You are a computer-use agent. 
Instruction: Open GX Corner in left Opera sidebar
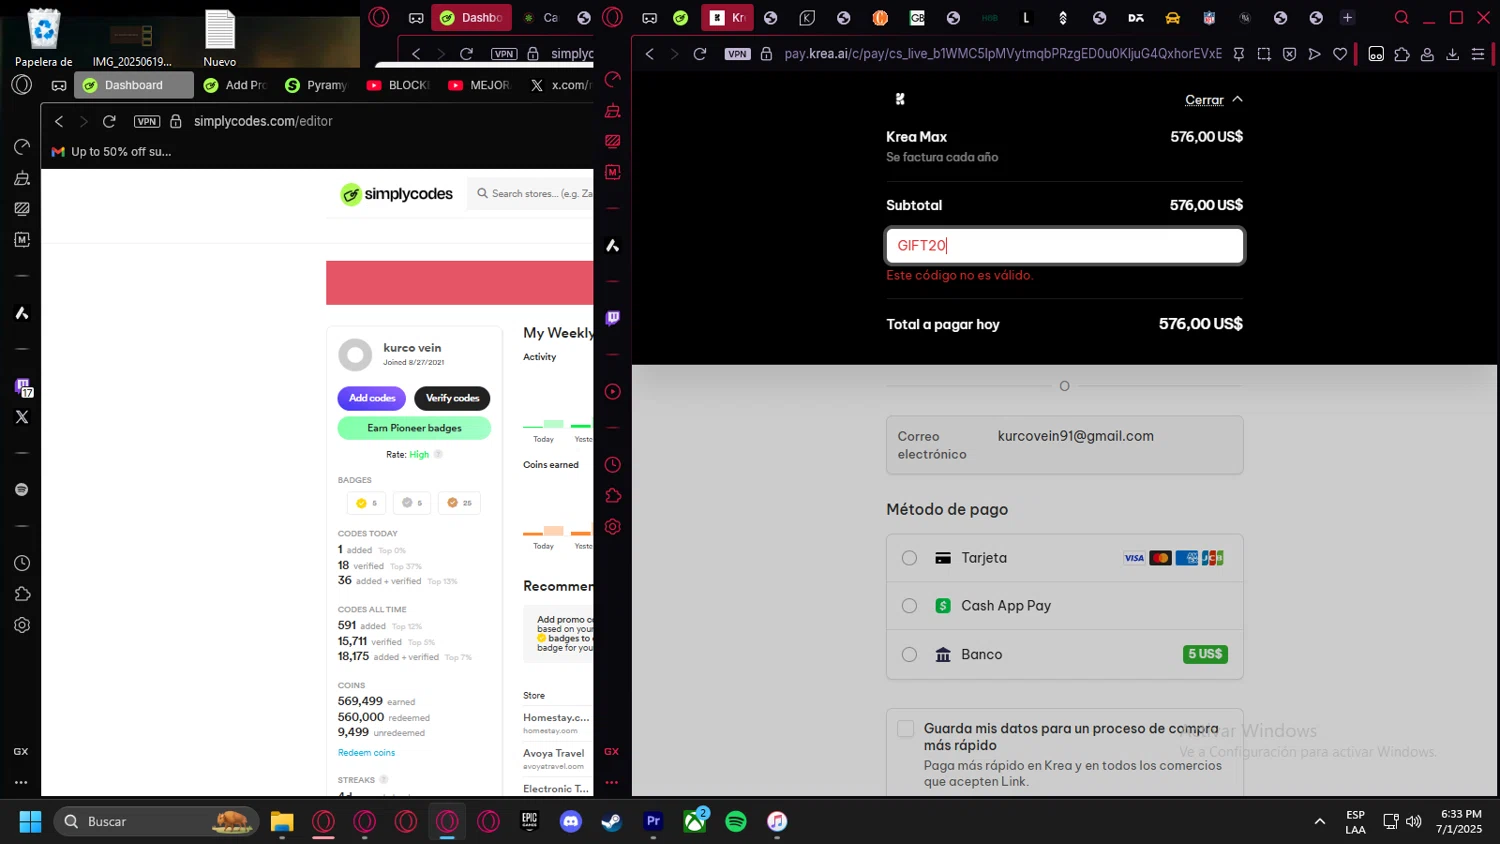(x=21, y=751)
